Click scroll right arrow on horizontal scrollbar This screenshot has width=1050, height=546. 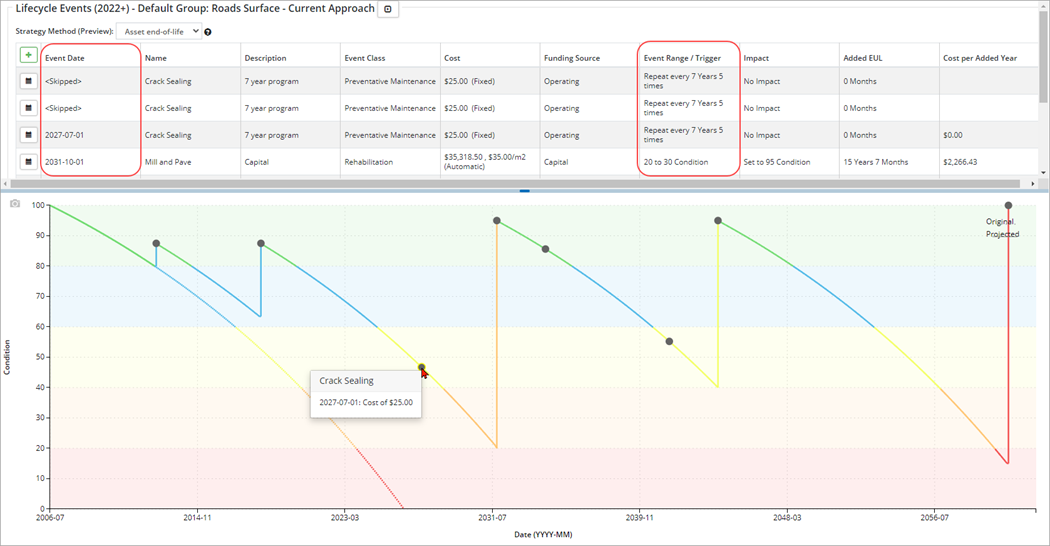(x=1033, y=184)
